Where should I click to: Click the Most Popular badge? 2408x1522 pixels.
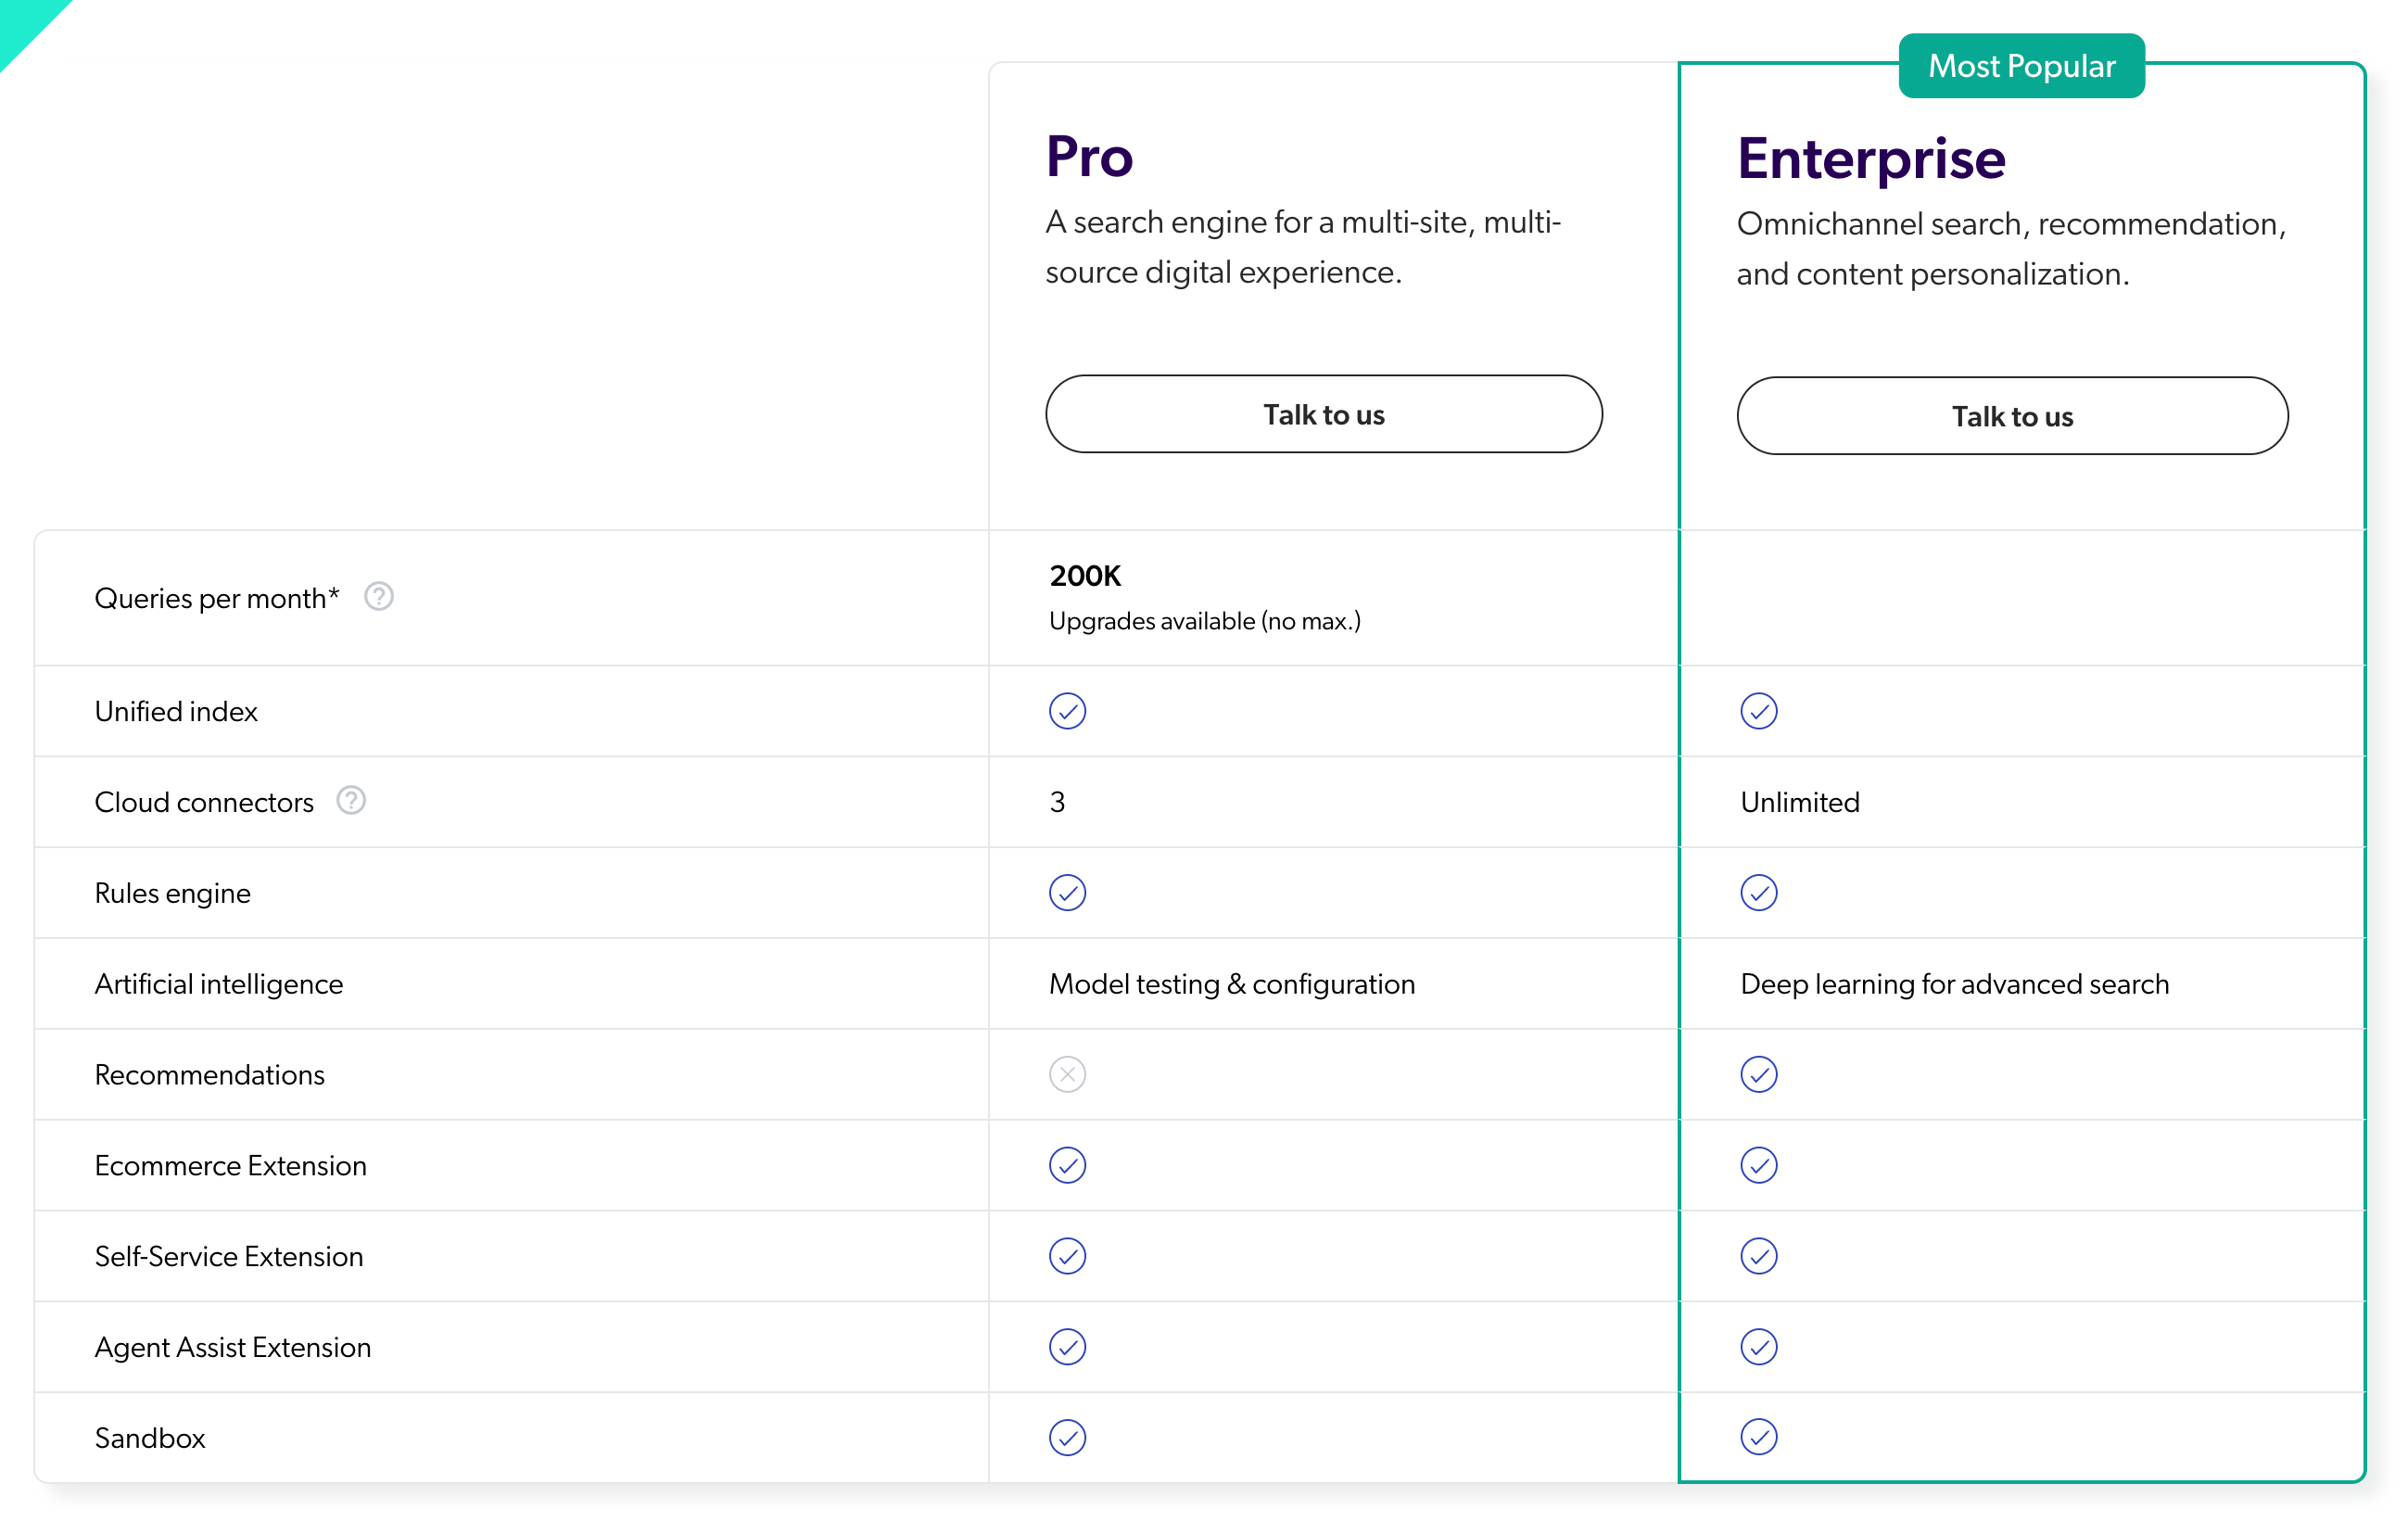click(2021, 66)
